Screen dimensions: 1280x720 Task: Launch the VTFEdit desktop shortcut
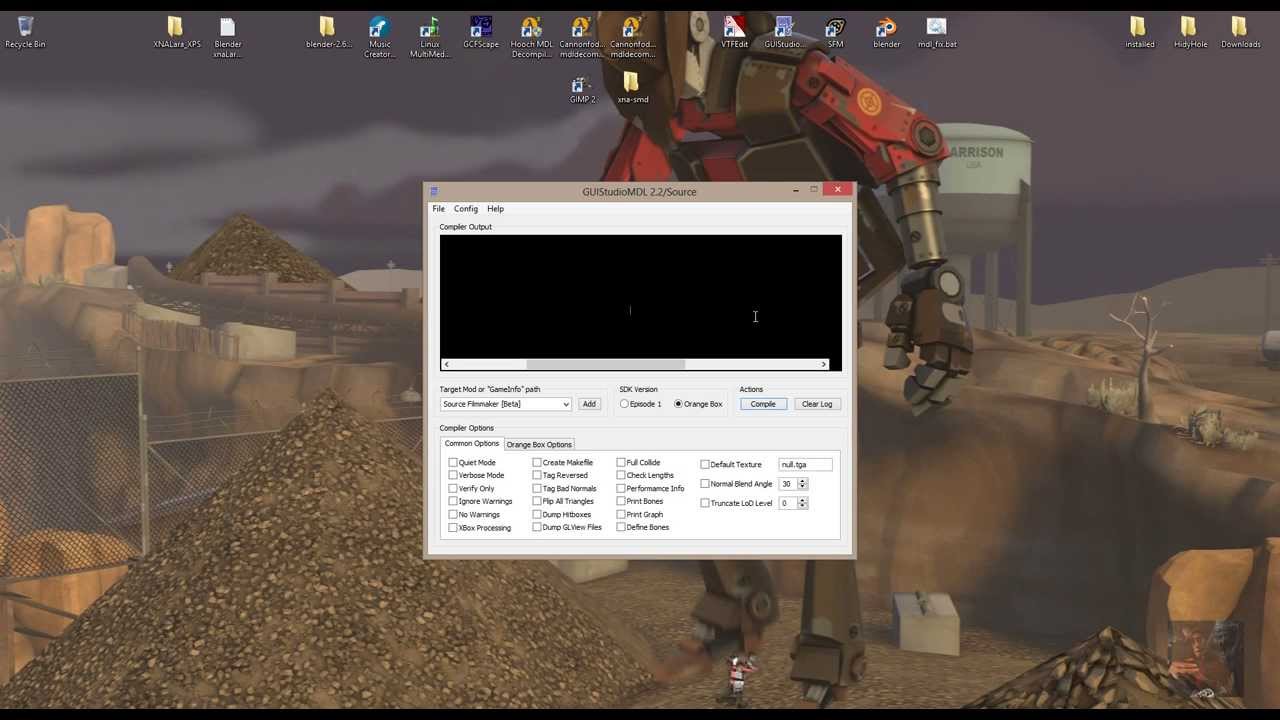coord(734,32)
